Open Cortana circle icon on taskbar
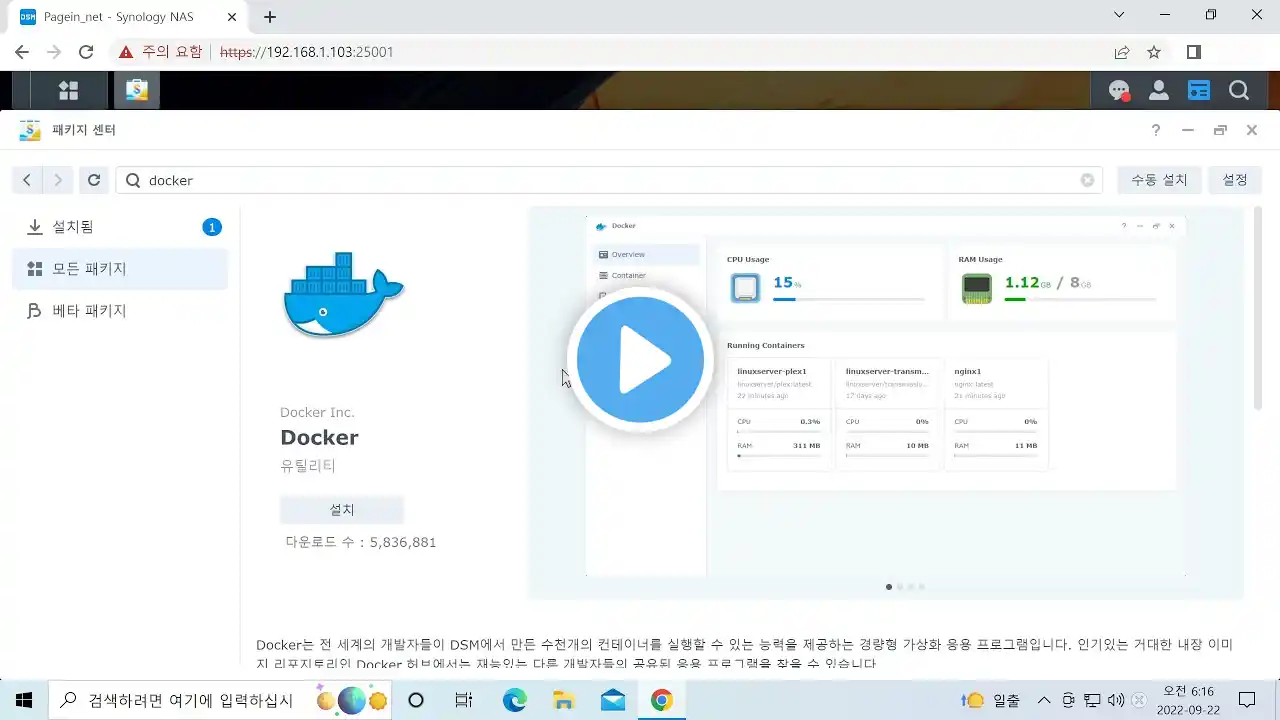The image size is (1280, 720). tap(416, 700)
